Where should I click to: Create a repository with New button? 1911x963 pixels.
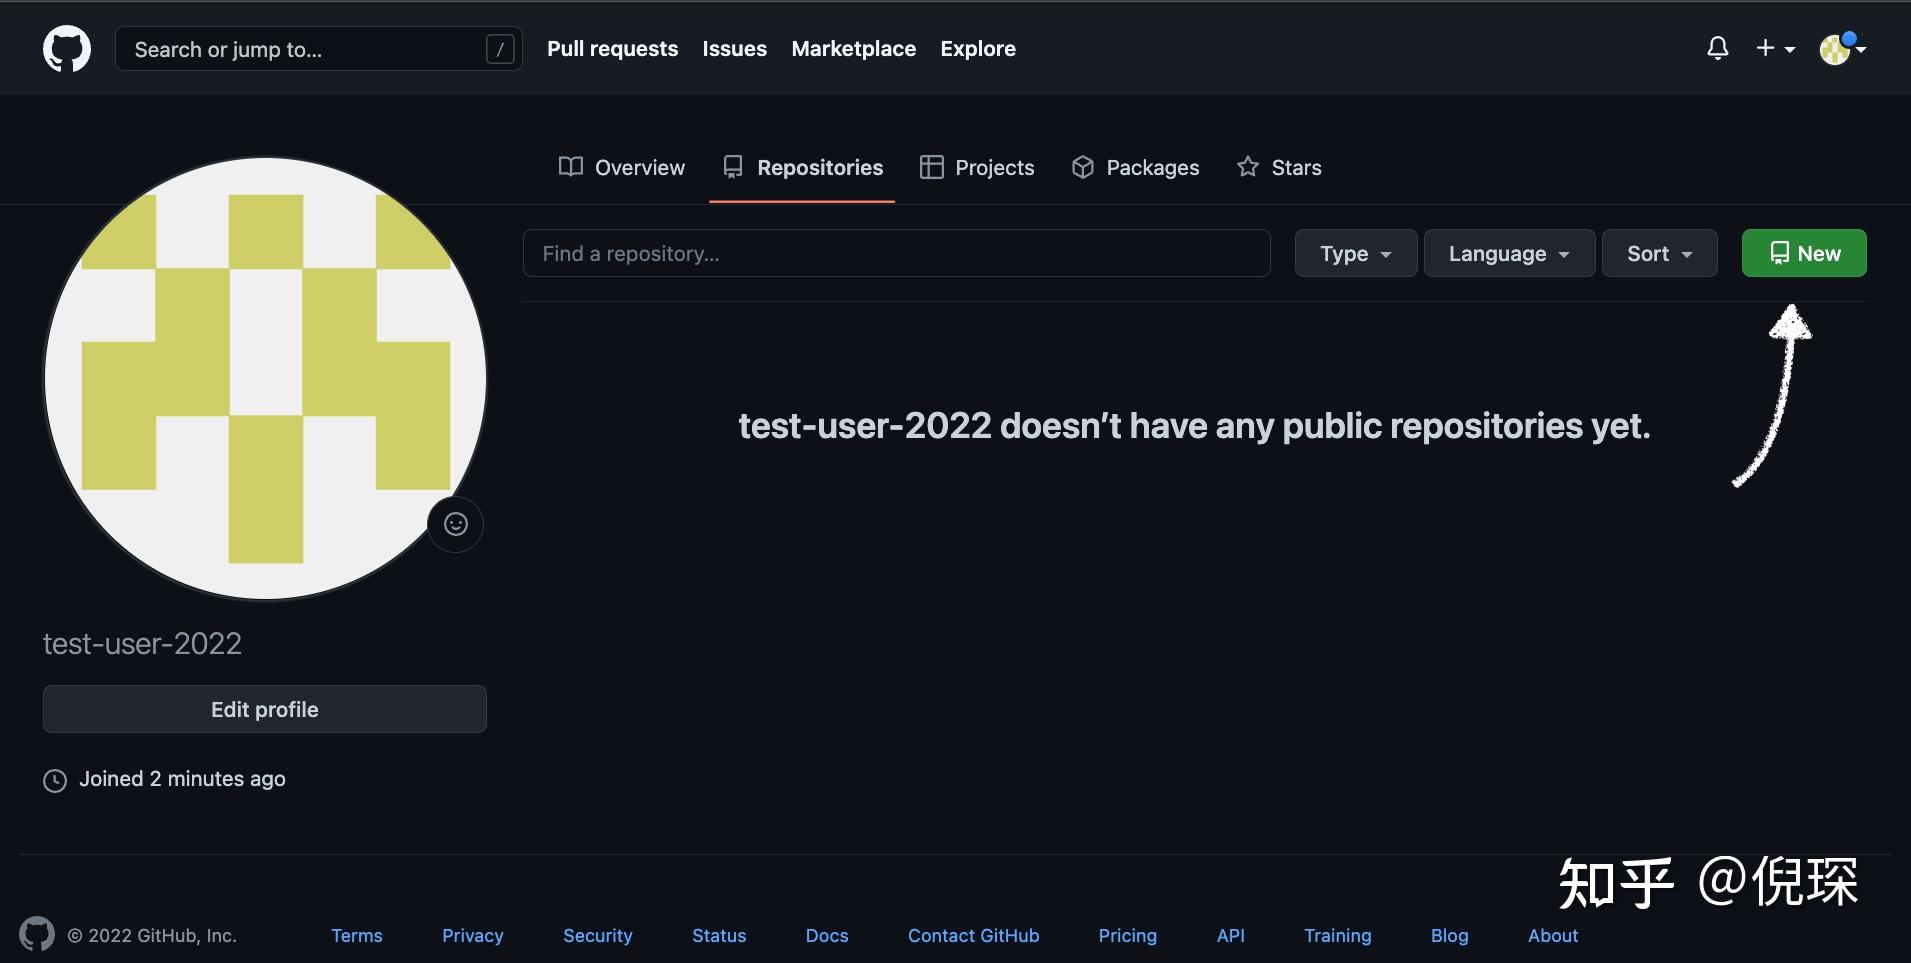[1804, 253]
